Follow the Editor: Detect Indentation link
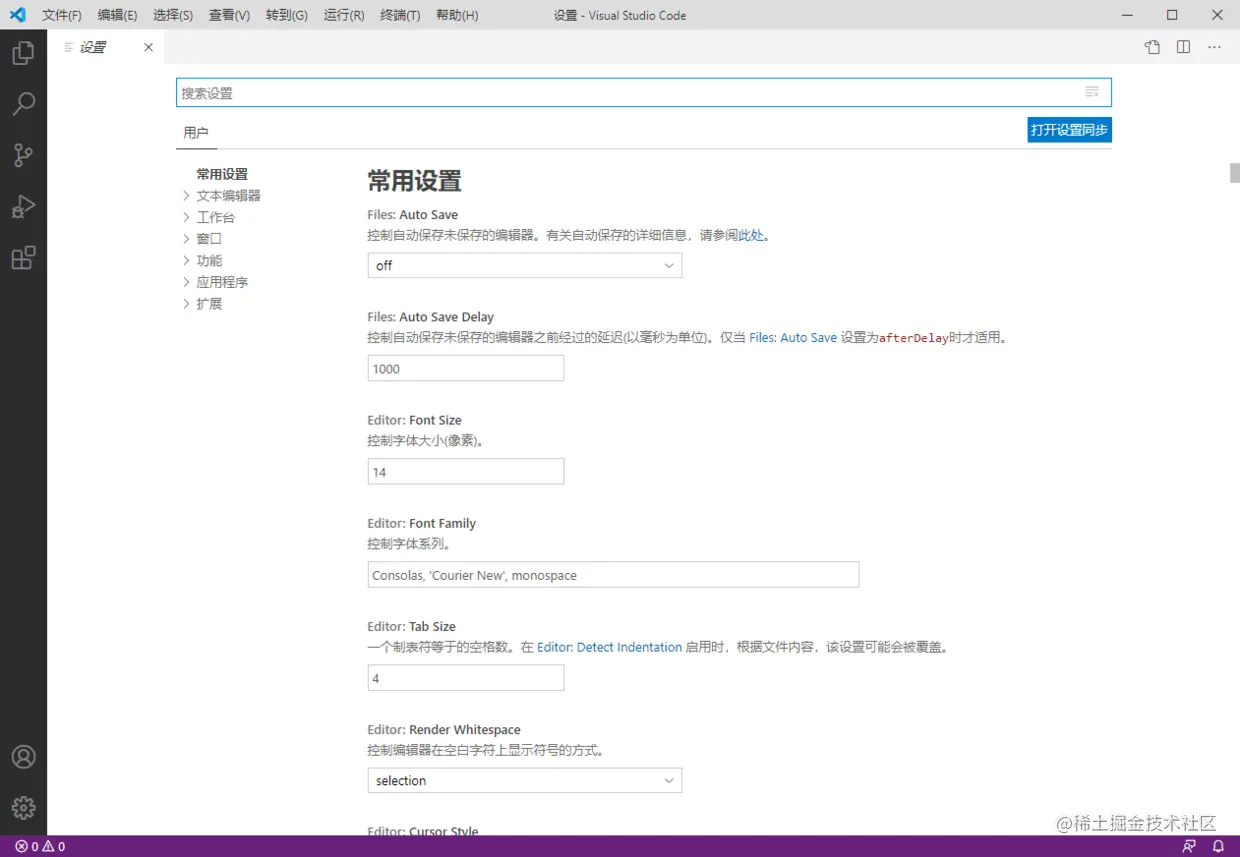1240x857 pixels. [x=609, y=647]
